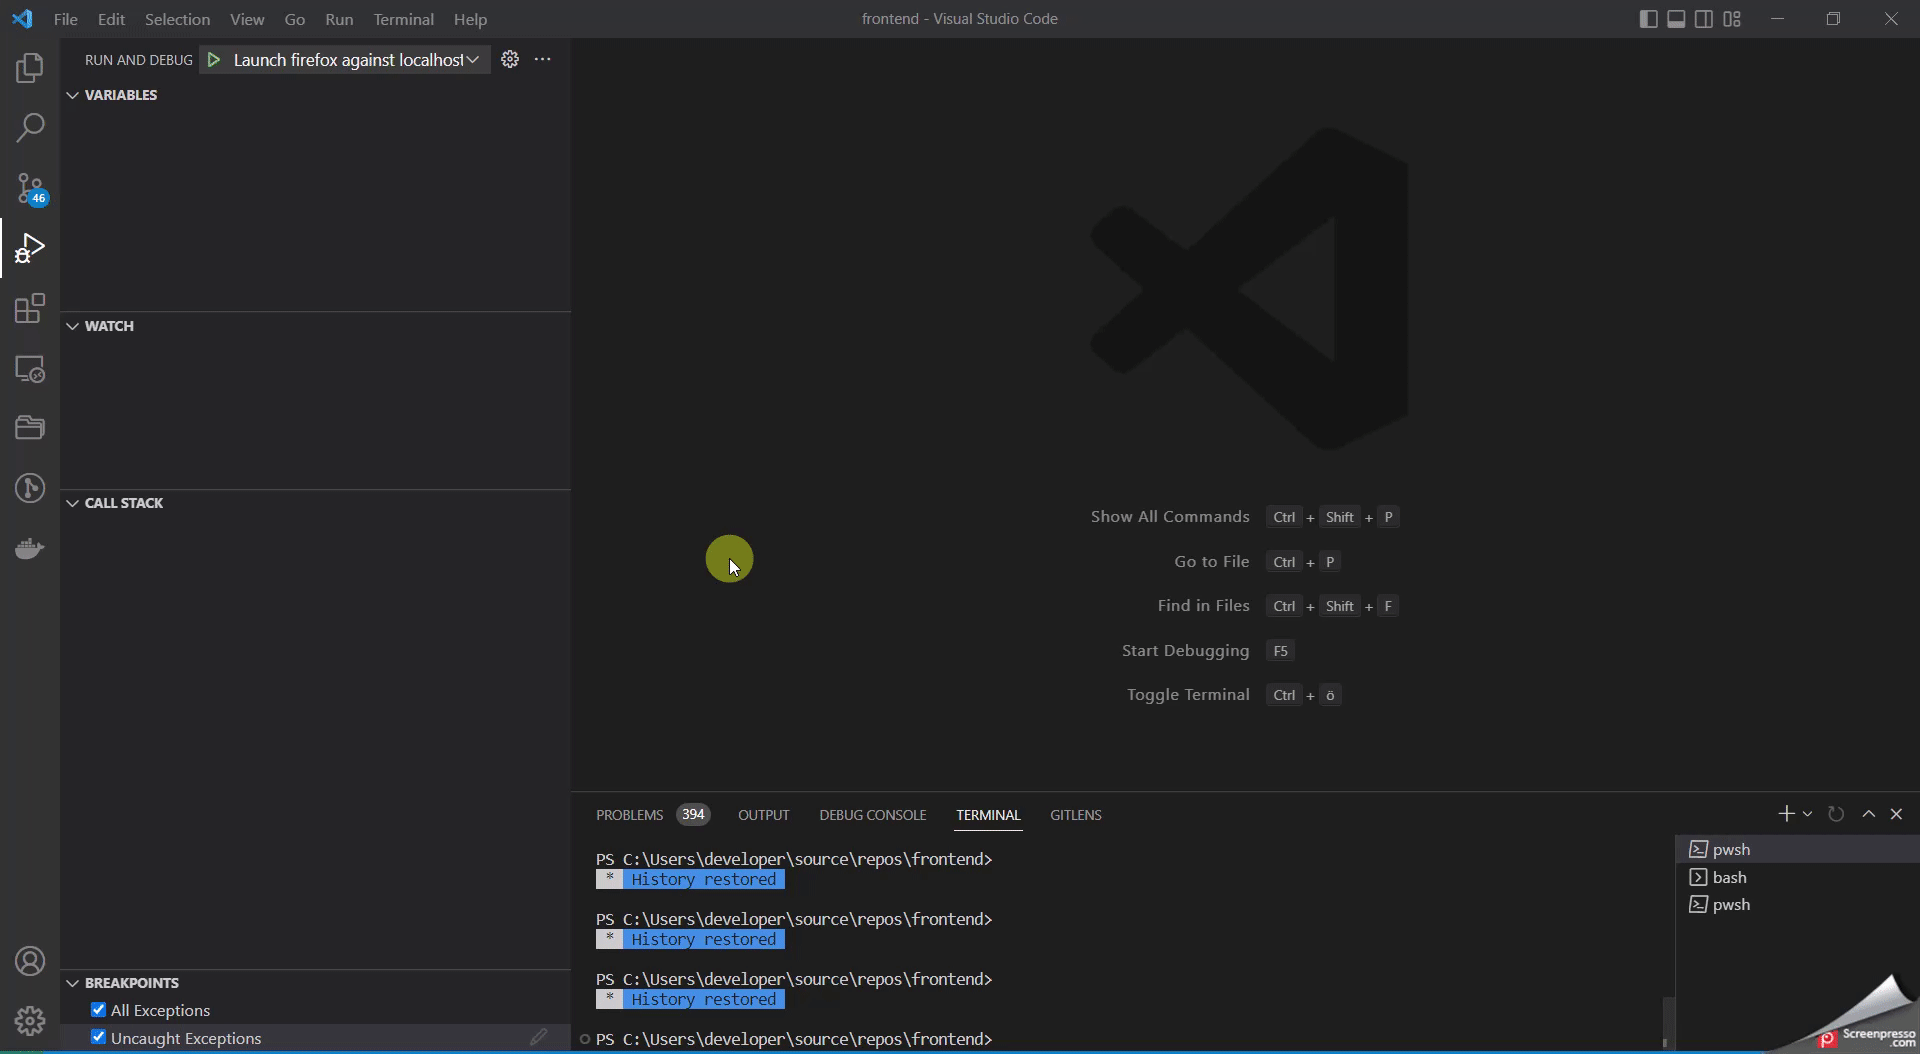Toggle primary side bar layout icon
Screen dimensions: 1920x1054
pos(1649,19)
